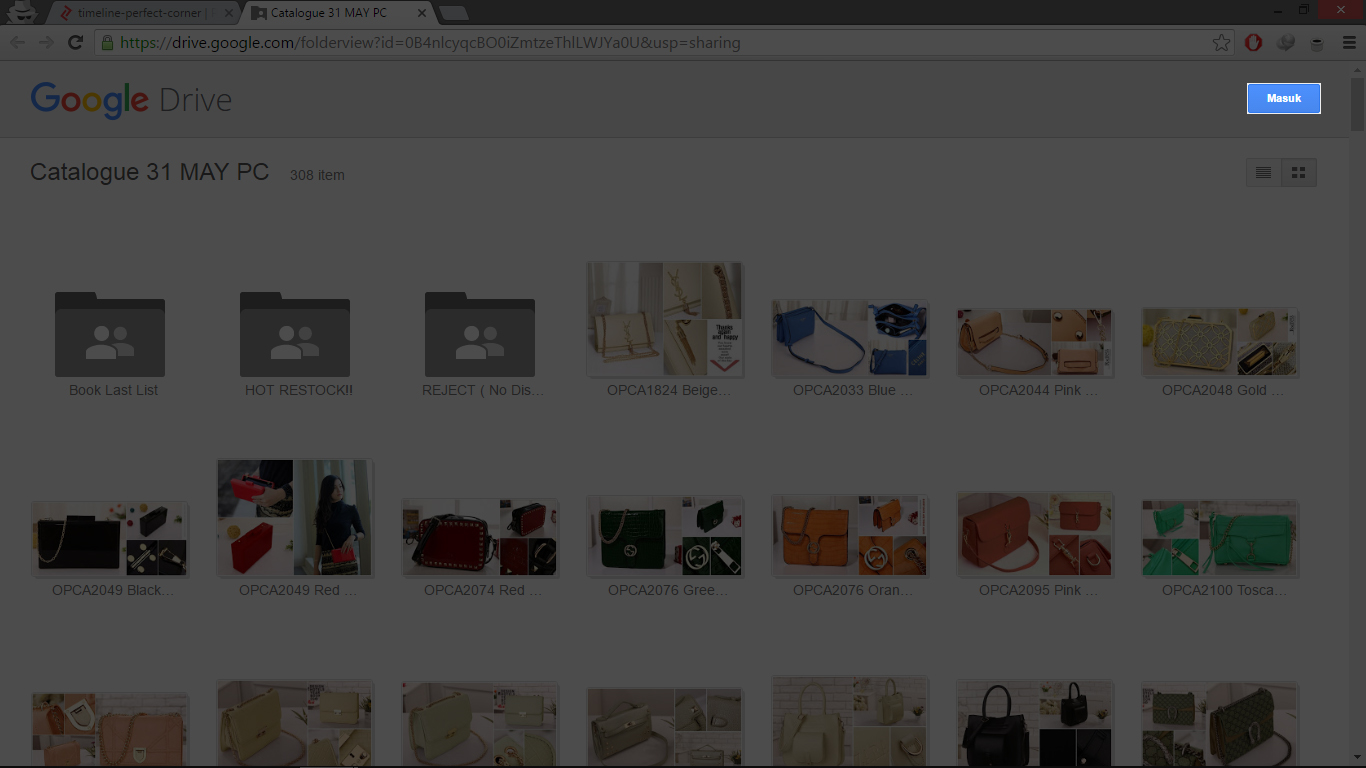The height and width of the screenshot is (768, 1366).
Task: Bookmark this page with star icon
Action: click(1221, 43)
